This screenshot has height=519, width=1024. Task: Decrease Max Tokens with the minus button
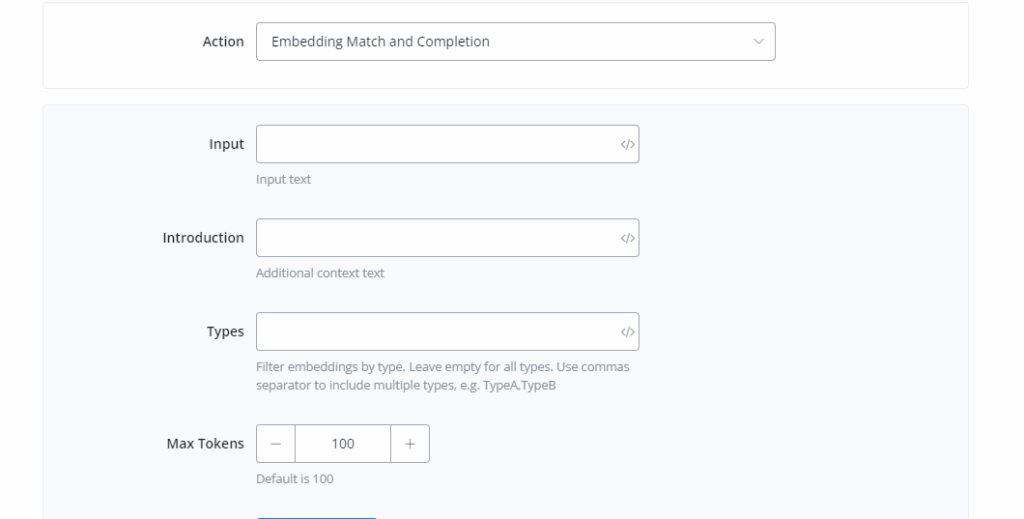tap(276, 444)
